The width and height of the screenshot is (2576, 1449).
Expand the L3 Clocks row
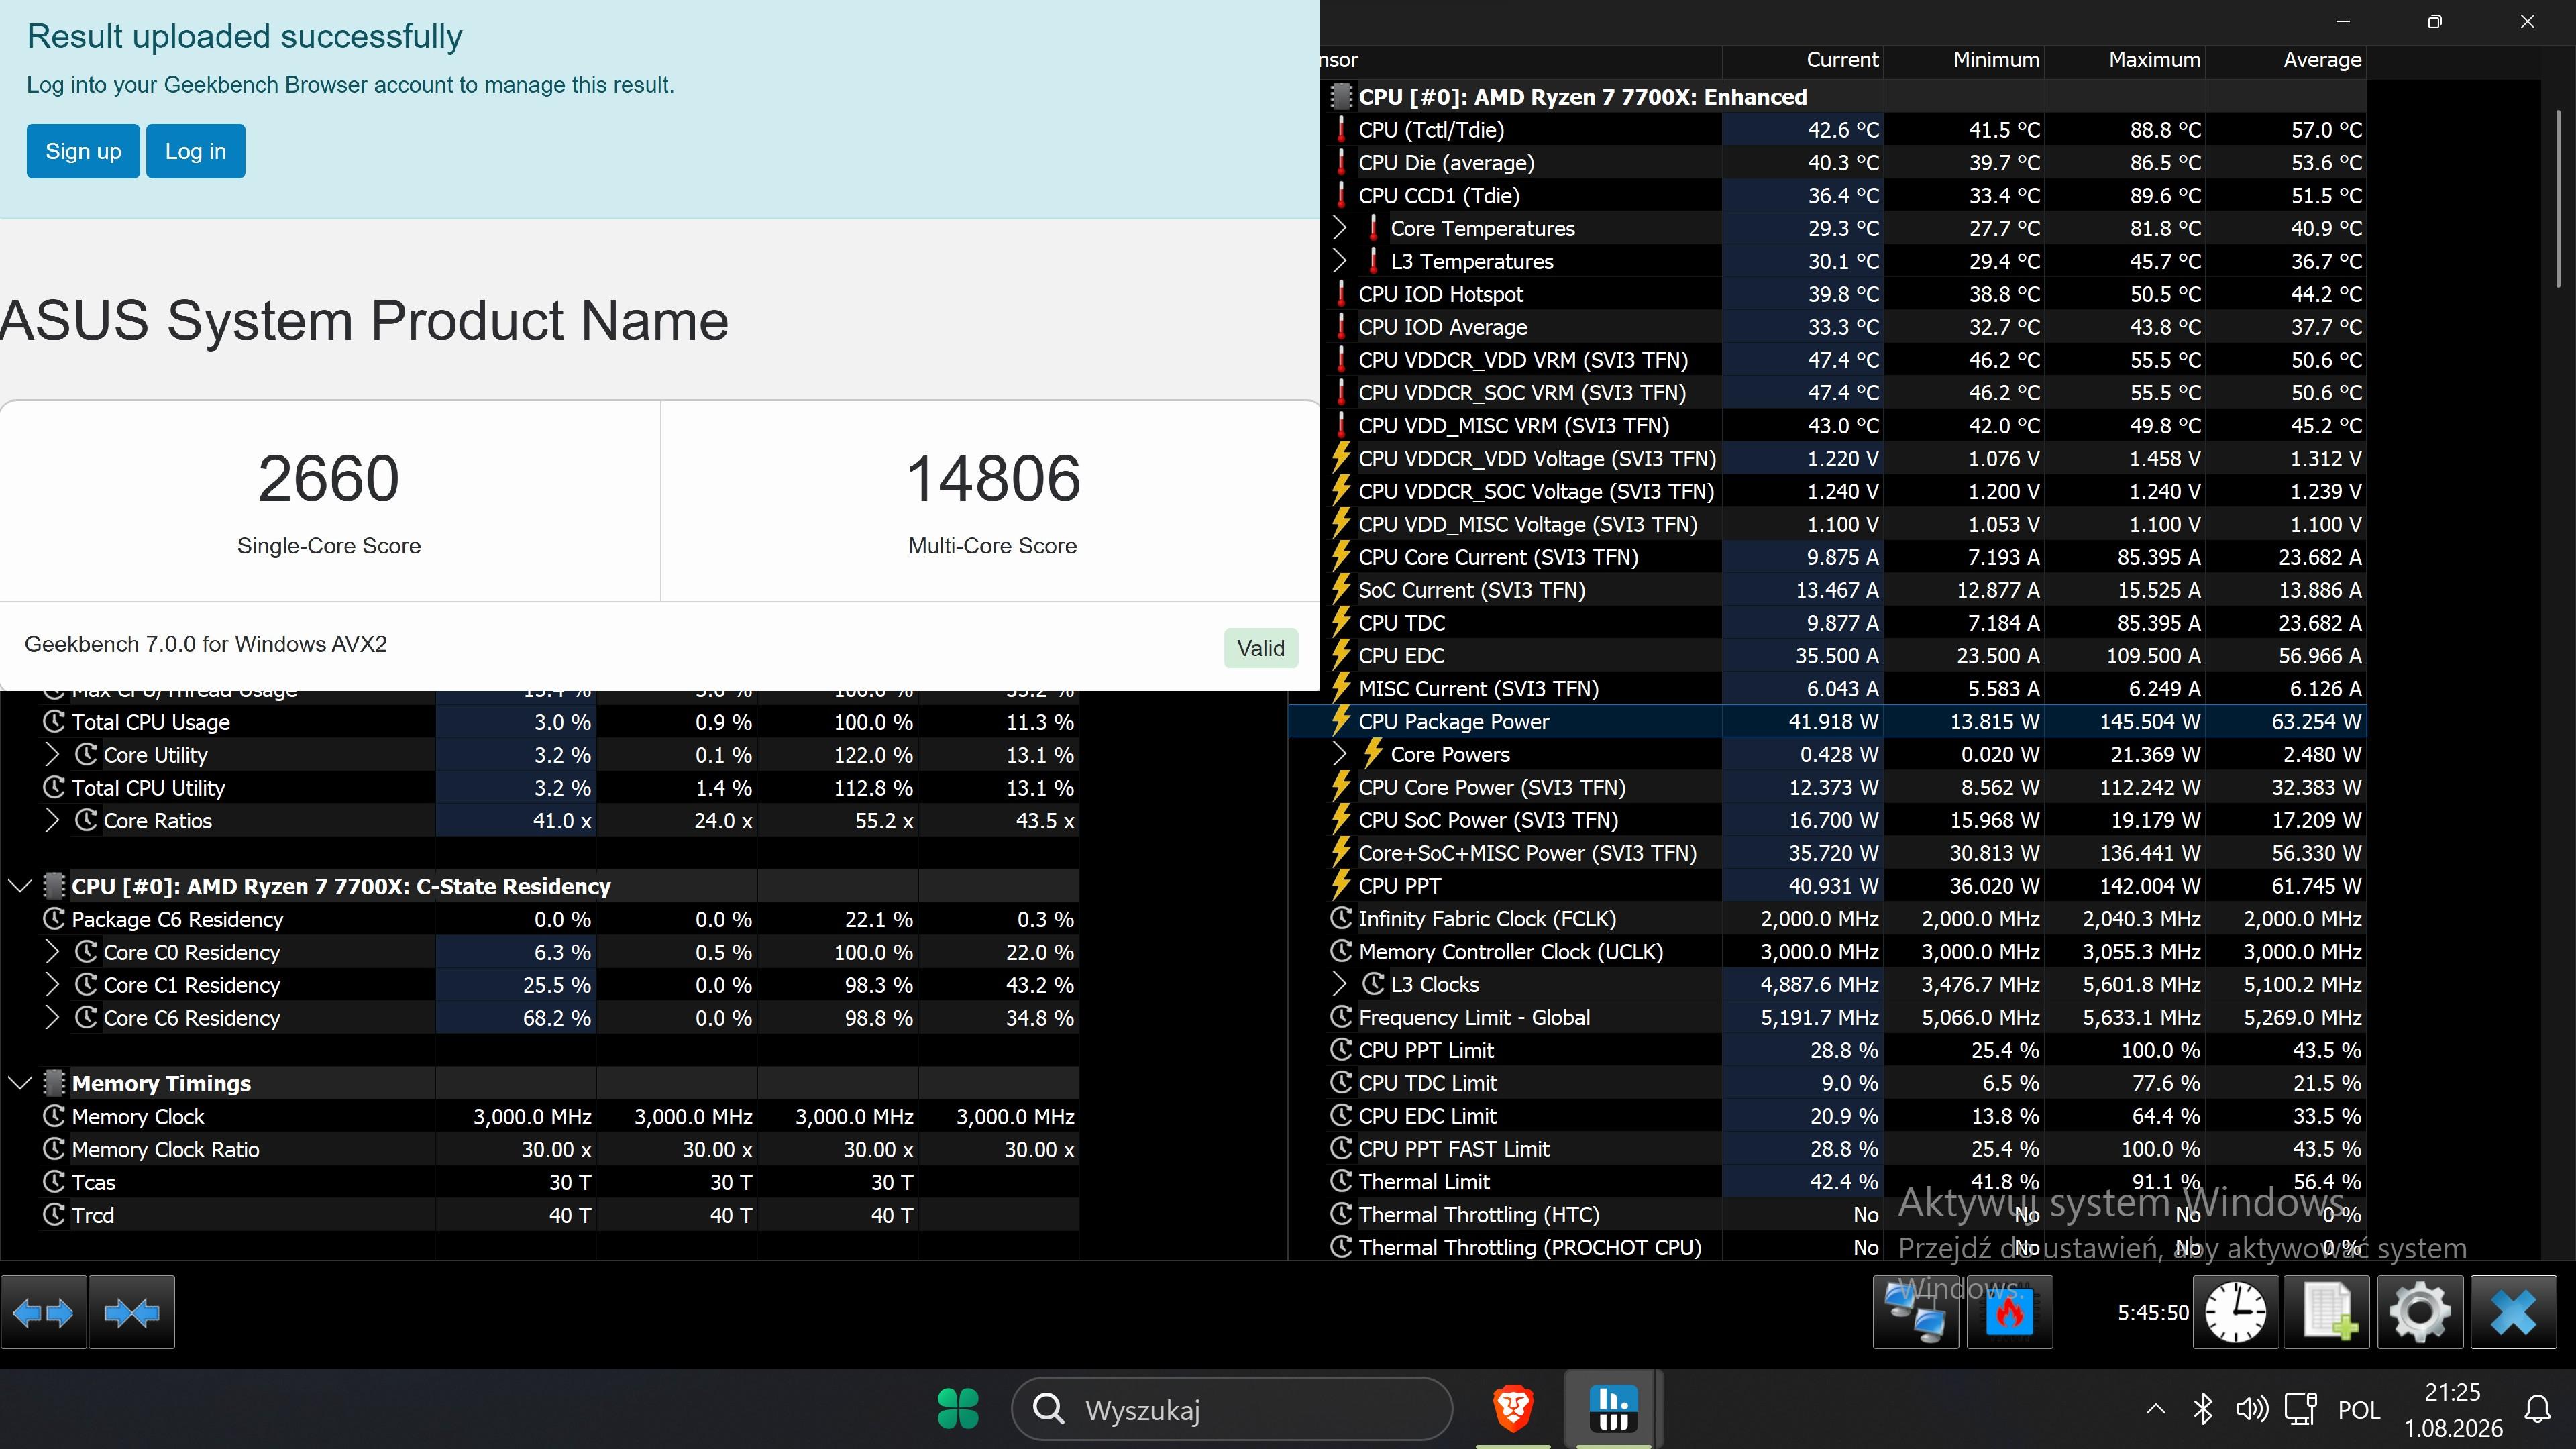click(1340, 984)
